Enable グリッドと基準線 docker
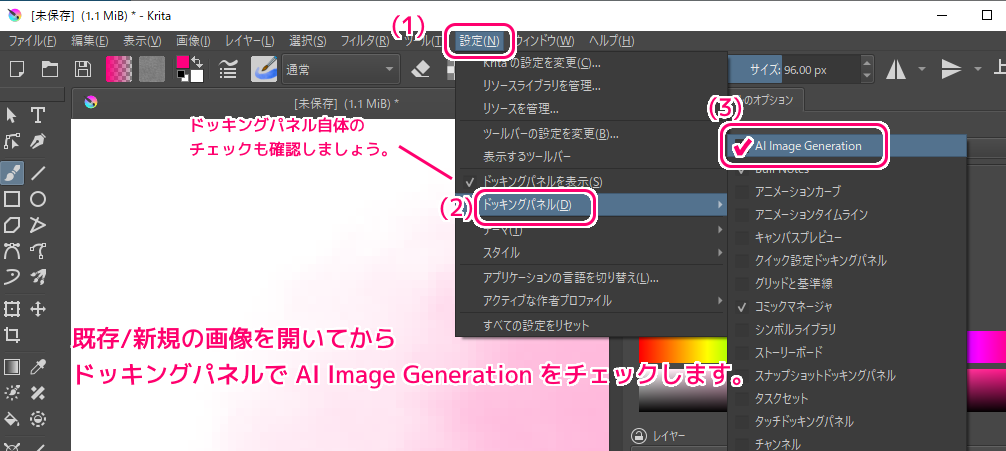 (x=847, y=283)
